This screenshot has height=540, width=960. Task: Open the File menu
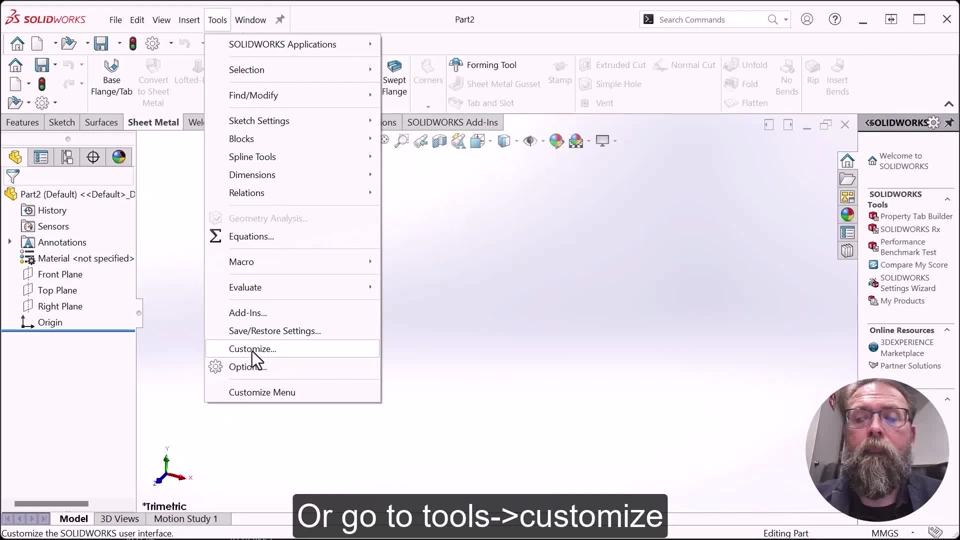click(x=115, y=20)
